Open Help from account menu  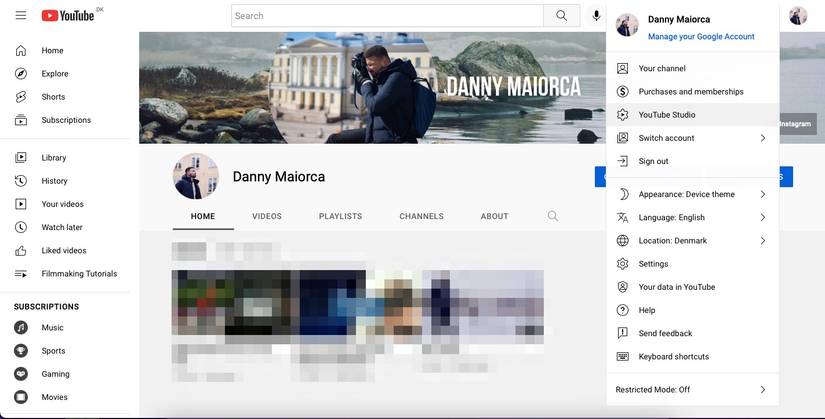(x=692, y=310)
